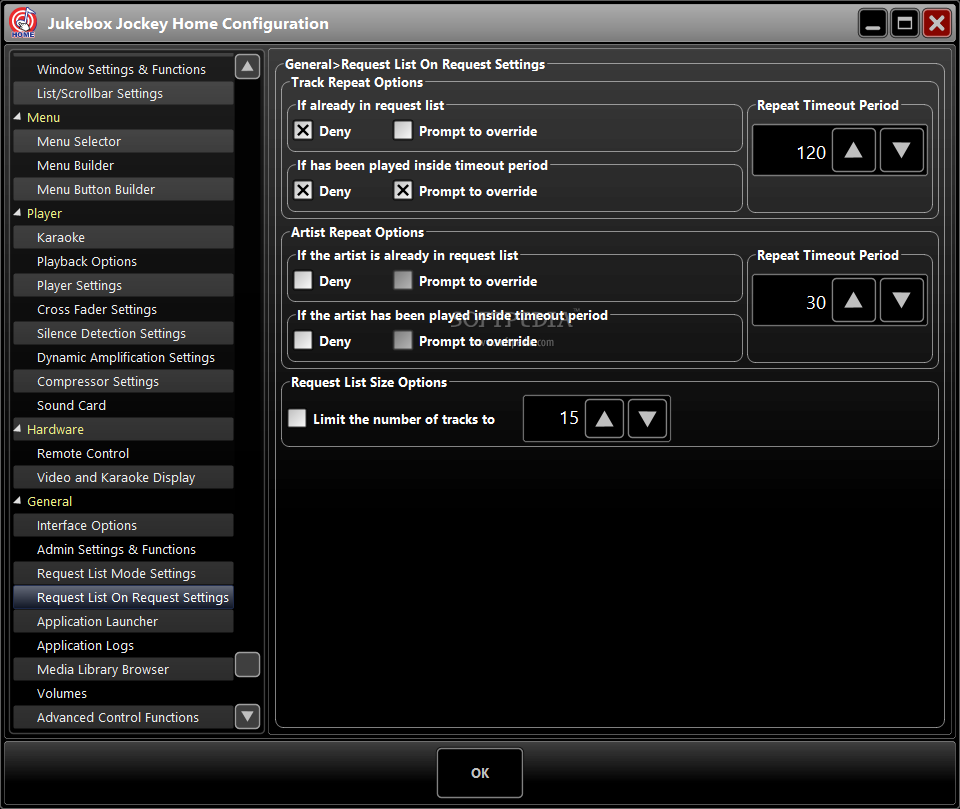Uncheck Deny for track already in request list
Screen dimensions: 960x809
[x=303, y=130]
